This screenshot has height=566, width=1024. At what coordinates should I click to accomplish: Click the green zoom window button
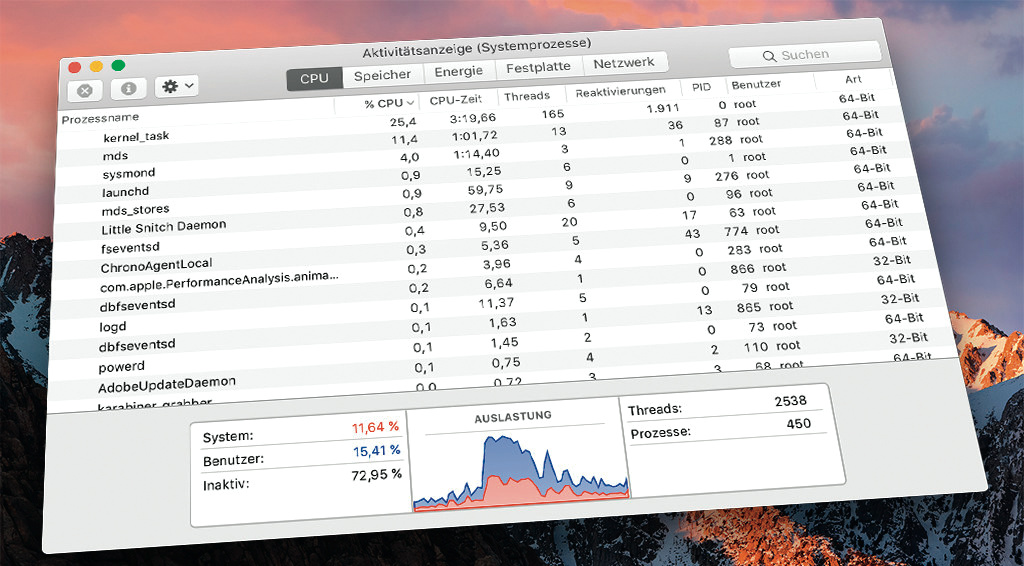point(118,65)
